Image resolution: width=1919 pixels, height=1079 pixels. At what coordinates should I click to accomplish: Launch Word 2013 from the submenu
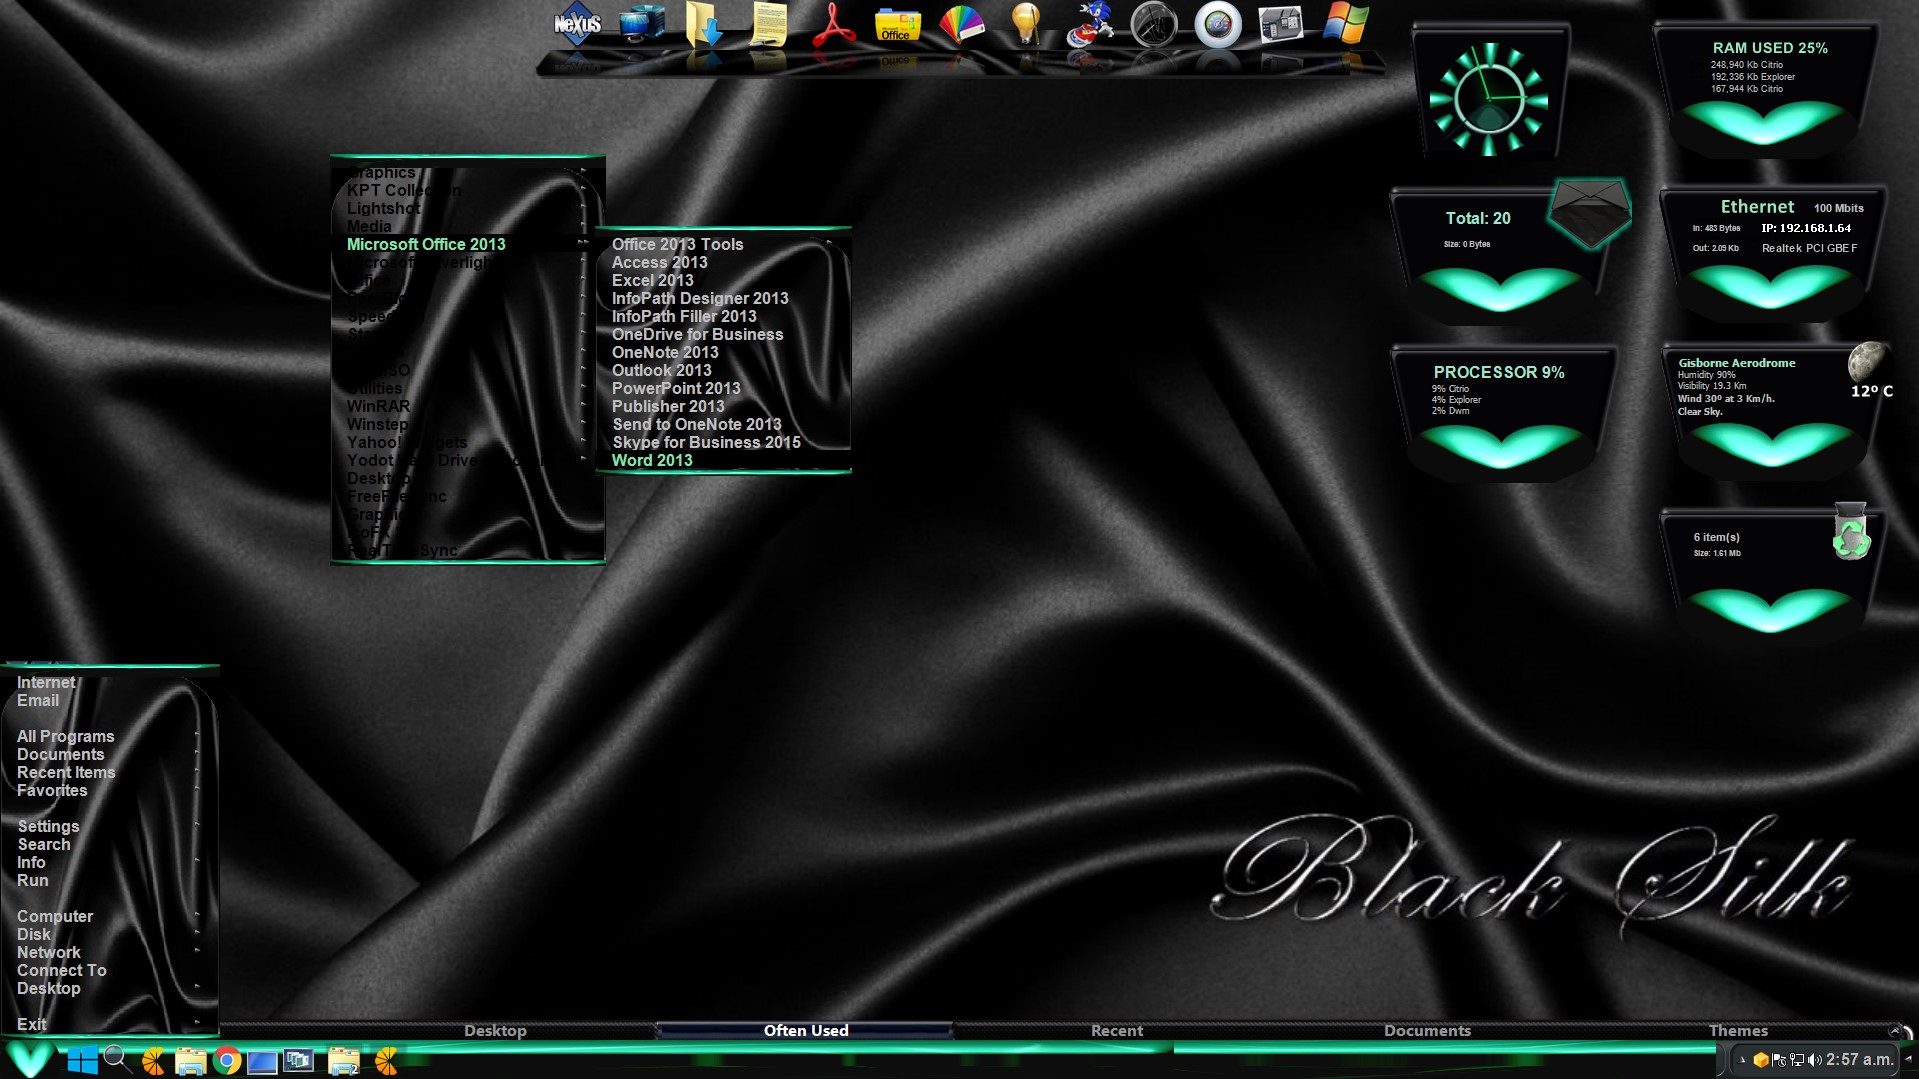652,460
